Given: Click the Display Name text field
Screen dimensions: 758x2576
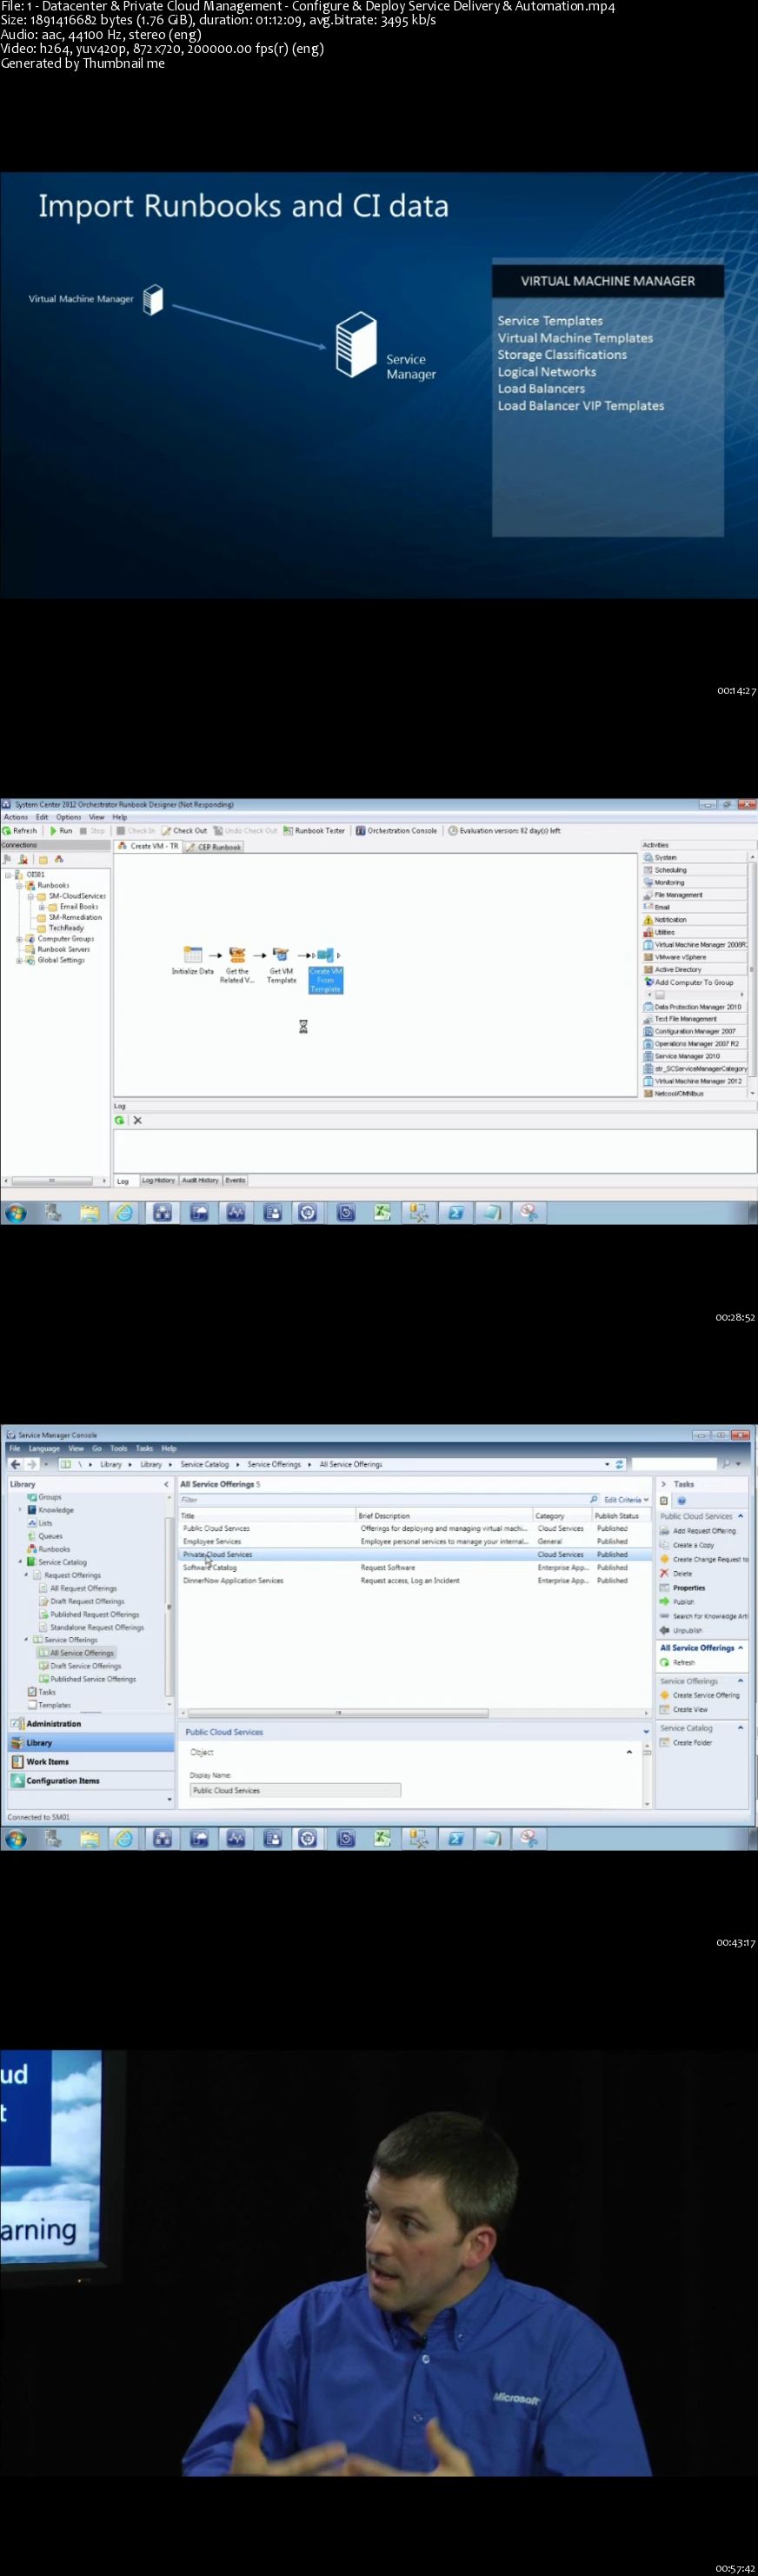Looking at the screenshot, I should [x=295, y=1790].
